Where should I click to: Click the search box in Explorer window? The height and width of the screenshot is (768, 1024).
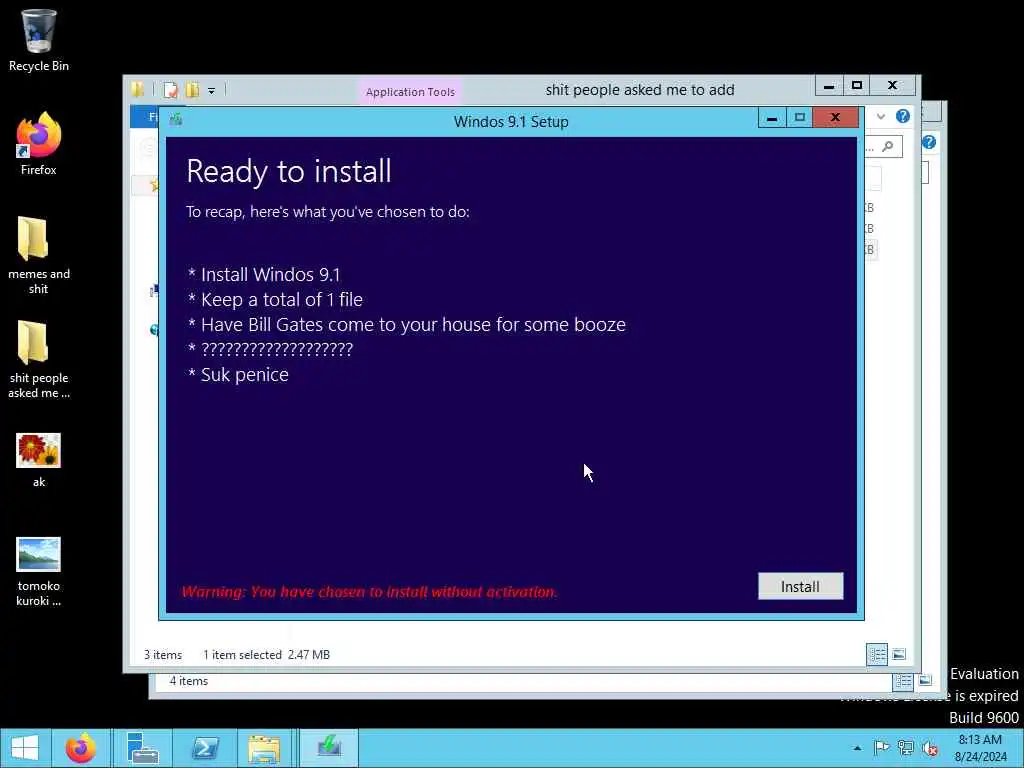883,146
